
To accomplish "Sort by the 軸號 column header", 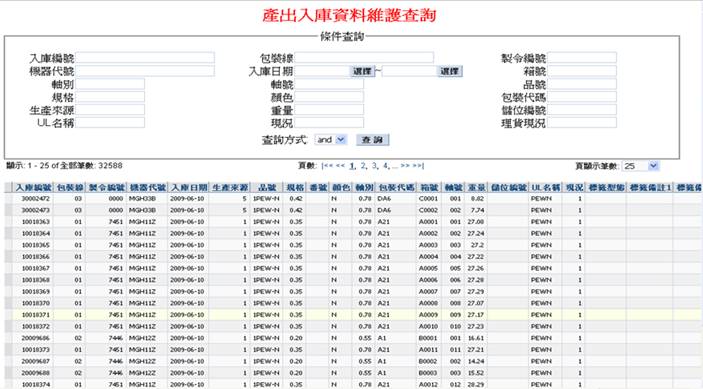I will [x=453, y=187].
